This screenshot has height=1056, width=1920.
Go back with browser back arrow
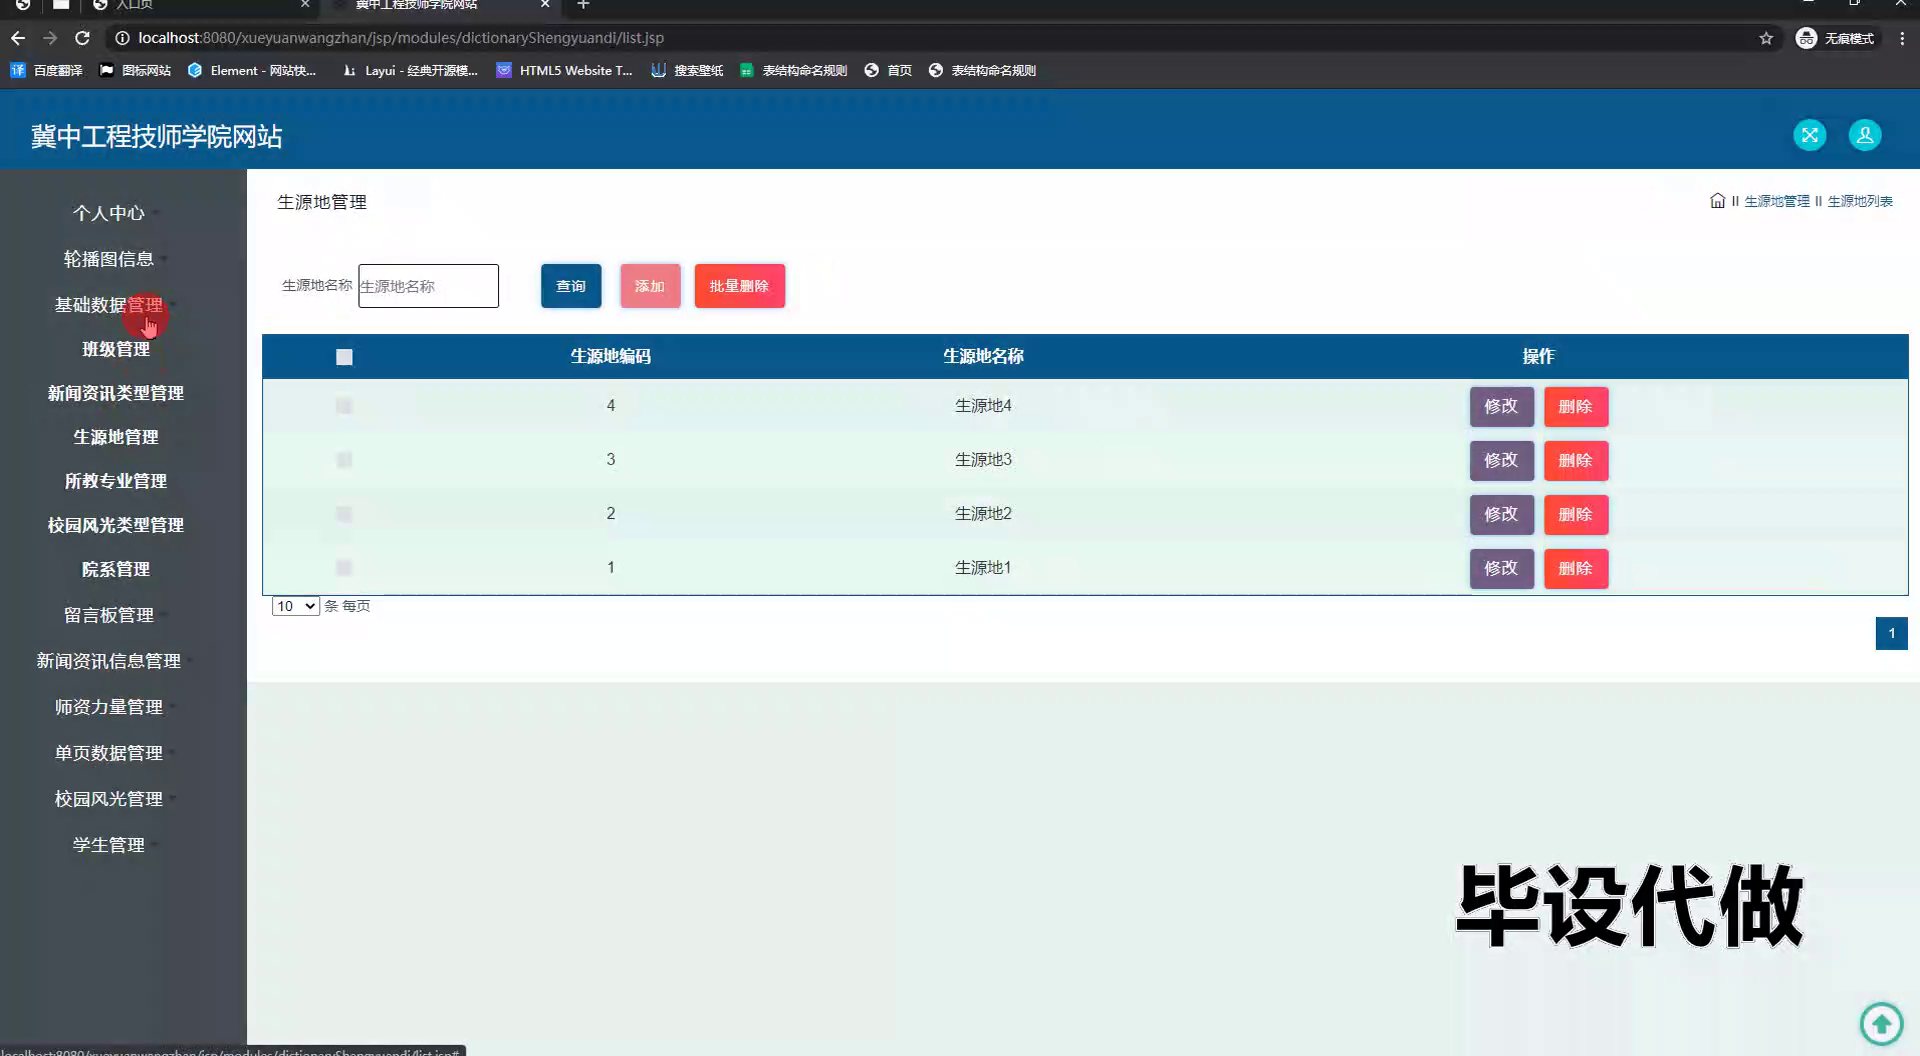click(18, 38)
